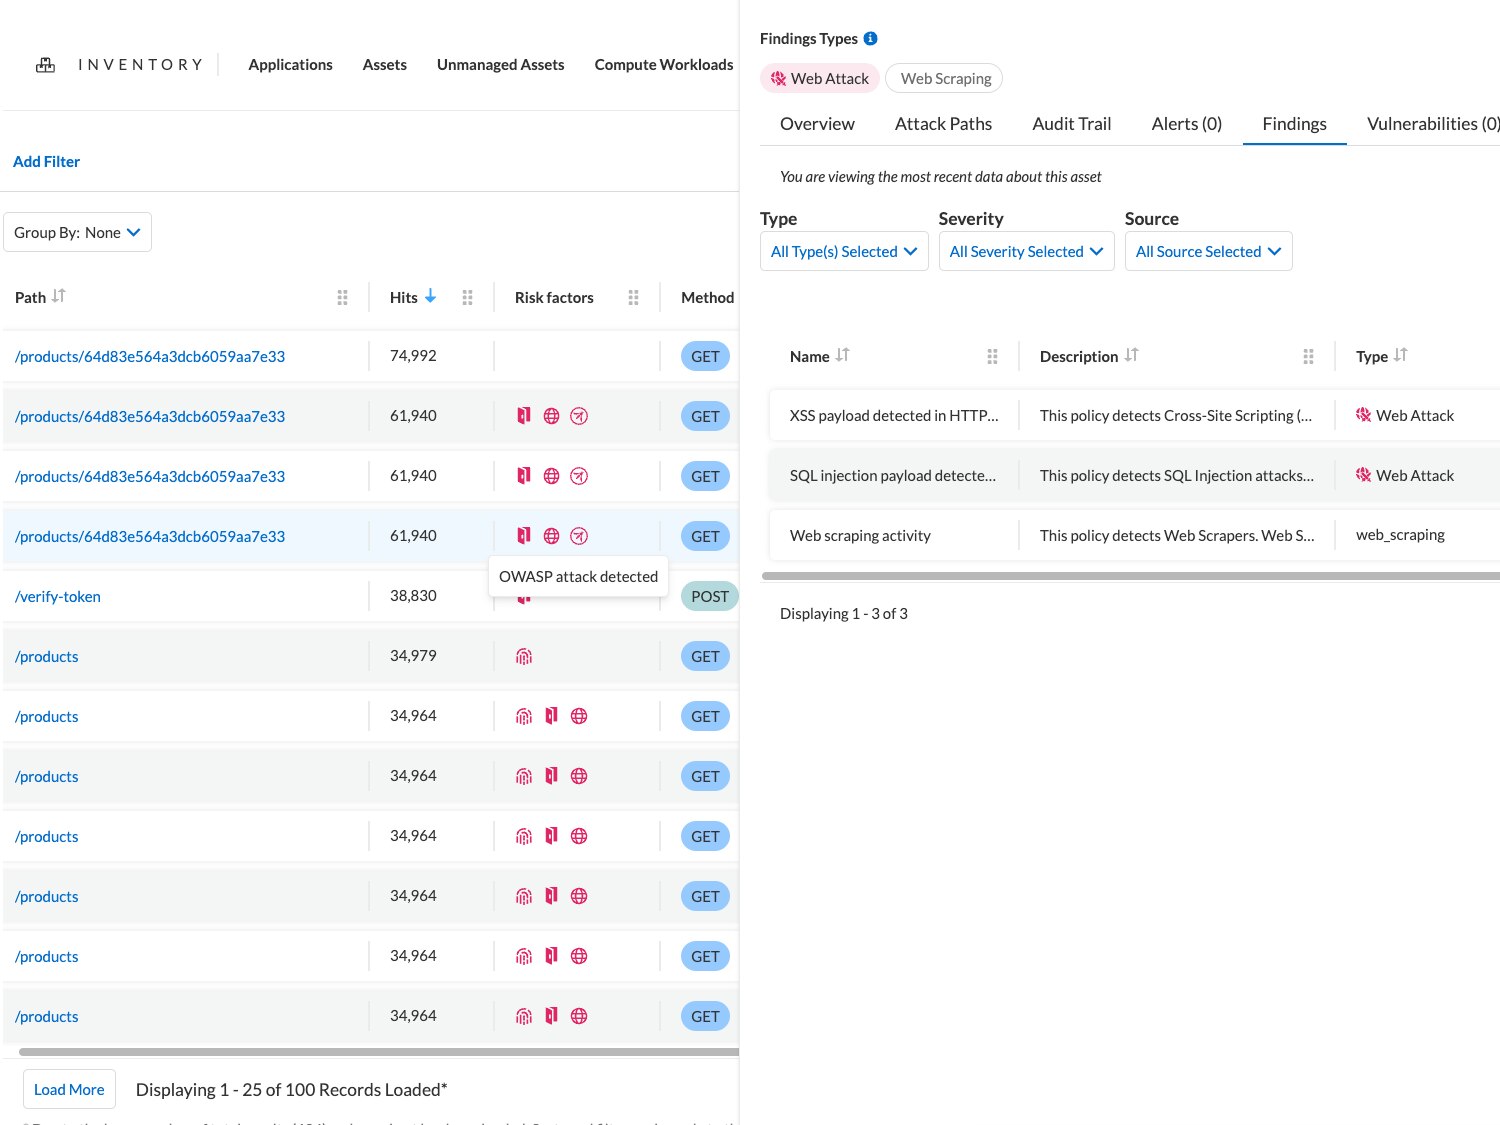This screenshot has height=1125, width=1500.
Task: Switch to the Audit Trail tab
Action: [1071, 123]
